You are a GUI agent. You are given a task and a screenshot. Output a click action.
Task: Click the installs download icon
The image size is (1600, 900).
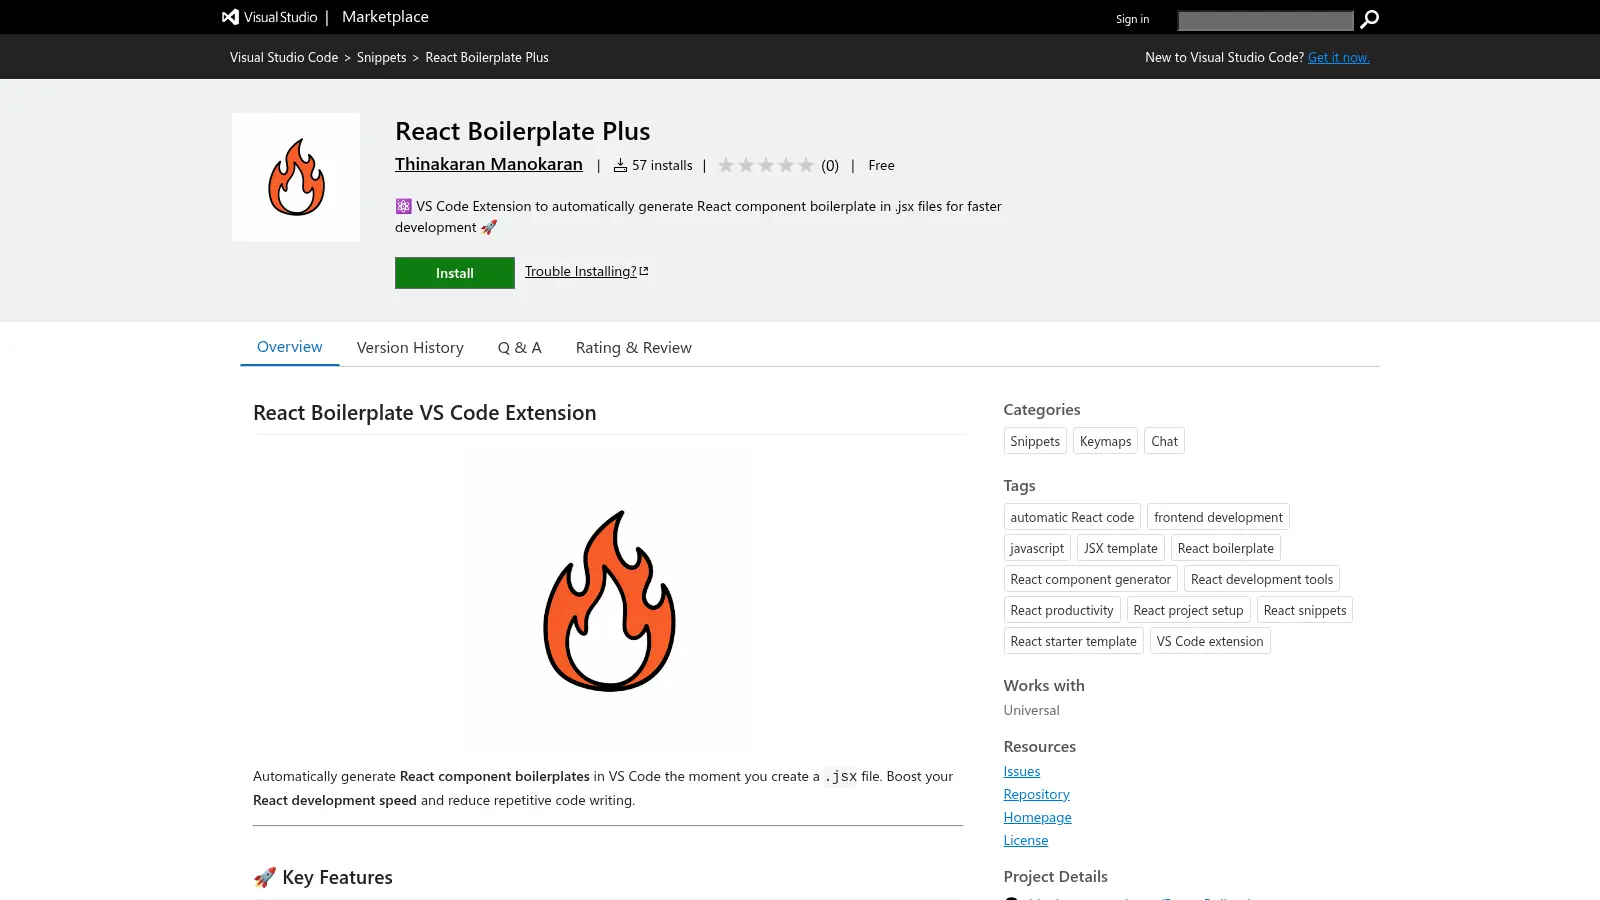tap(620, 165)
